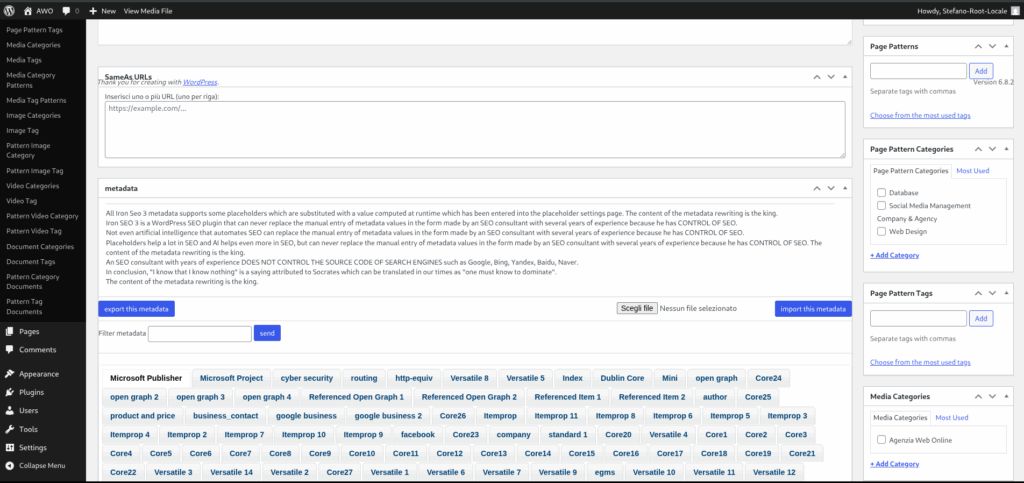Collapse the Page Pattern Tags panel

1006,293
